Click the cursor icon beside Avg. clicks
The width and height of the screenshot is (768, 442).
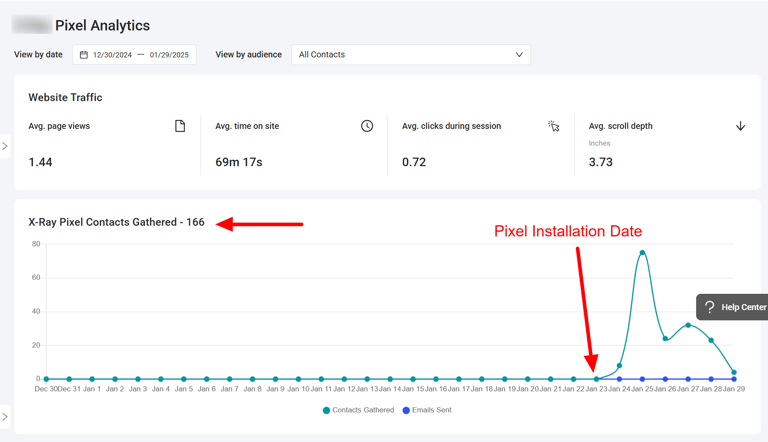pyautogui.click(x=553, y=126)
